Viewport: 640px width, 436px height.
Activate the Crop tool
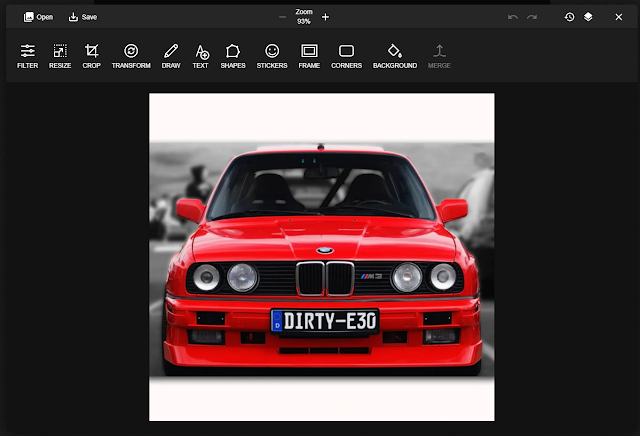[x=91, y=56]
